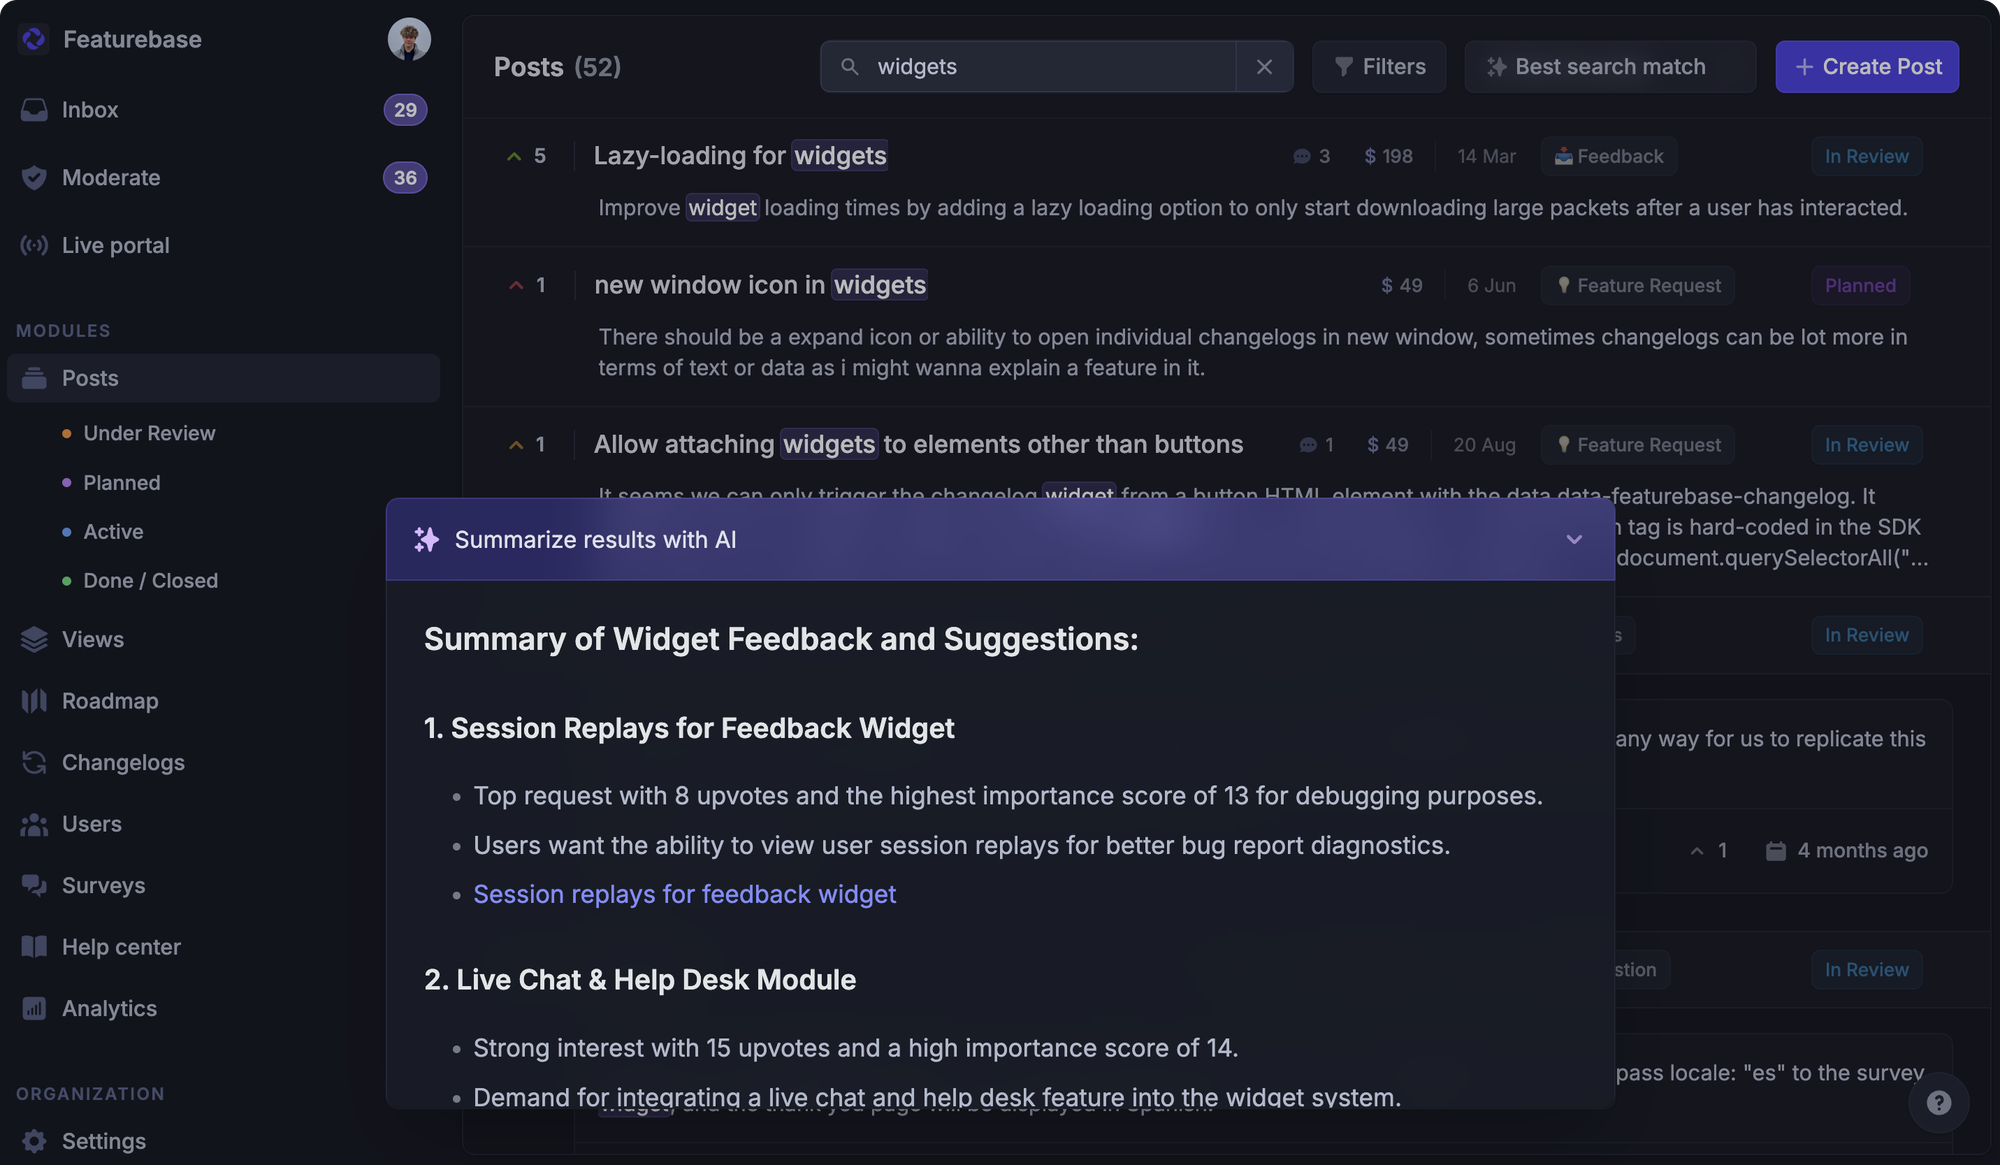
Task: Open the Help center section
Action: coord(121,947)
